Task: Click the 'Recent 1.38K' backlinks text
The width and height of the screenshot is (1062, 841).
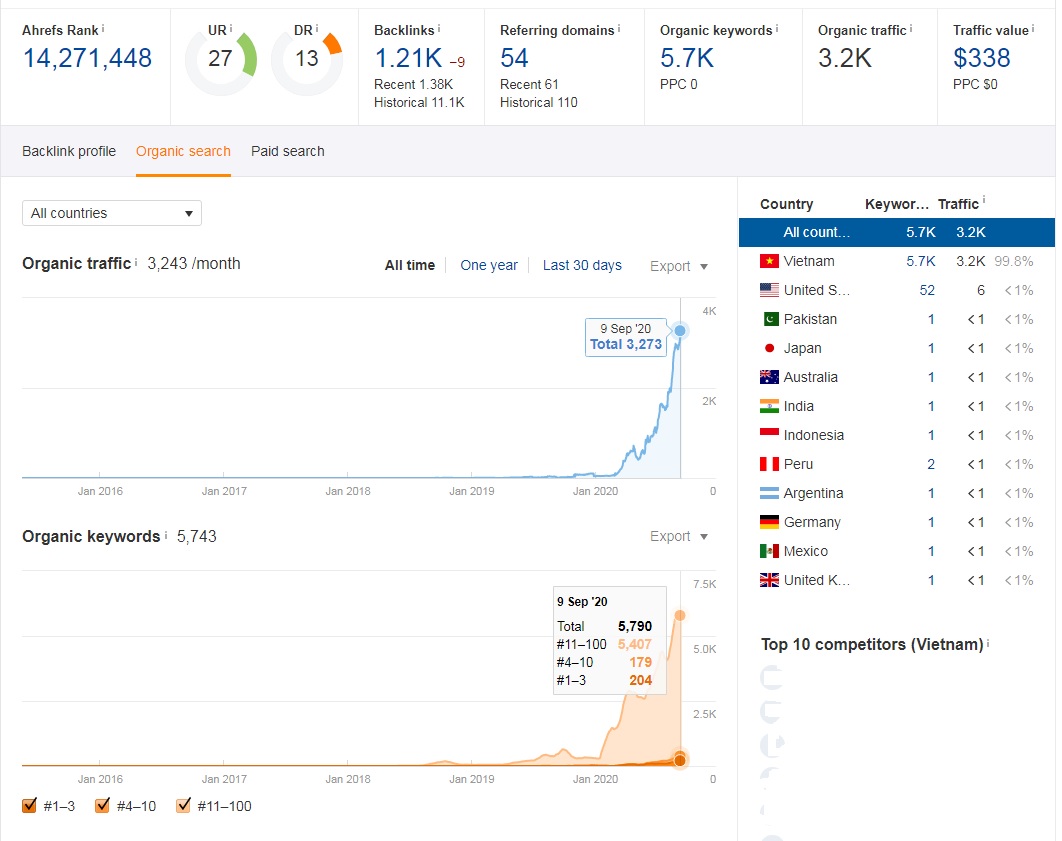Action: click(x=414, y=85)
